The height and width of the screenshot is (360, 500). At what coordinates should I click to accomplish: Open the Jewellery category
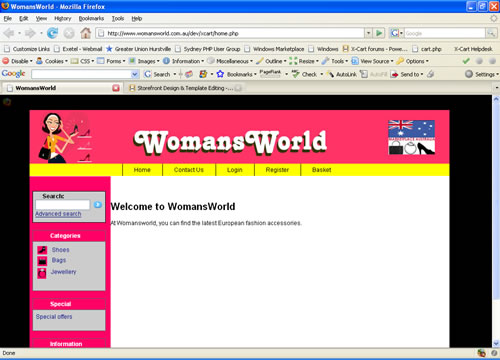click(64, 272)
